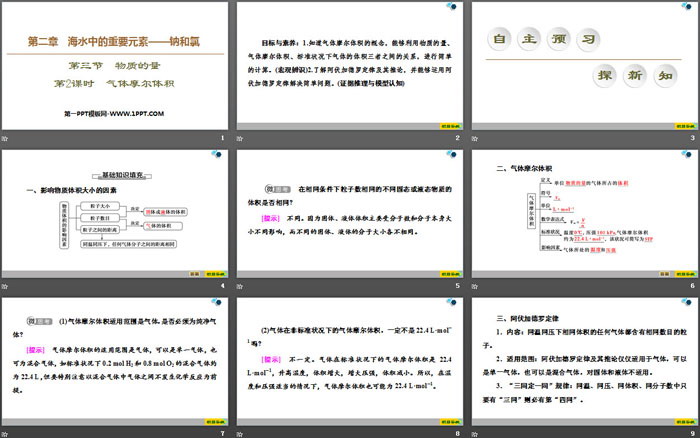
Task: Click the blue circle icon on slide 2
Action: point(245,6)
